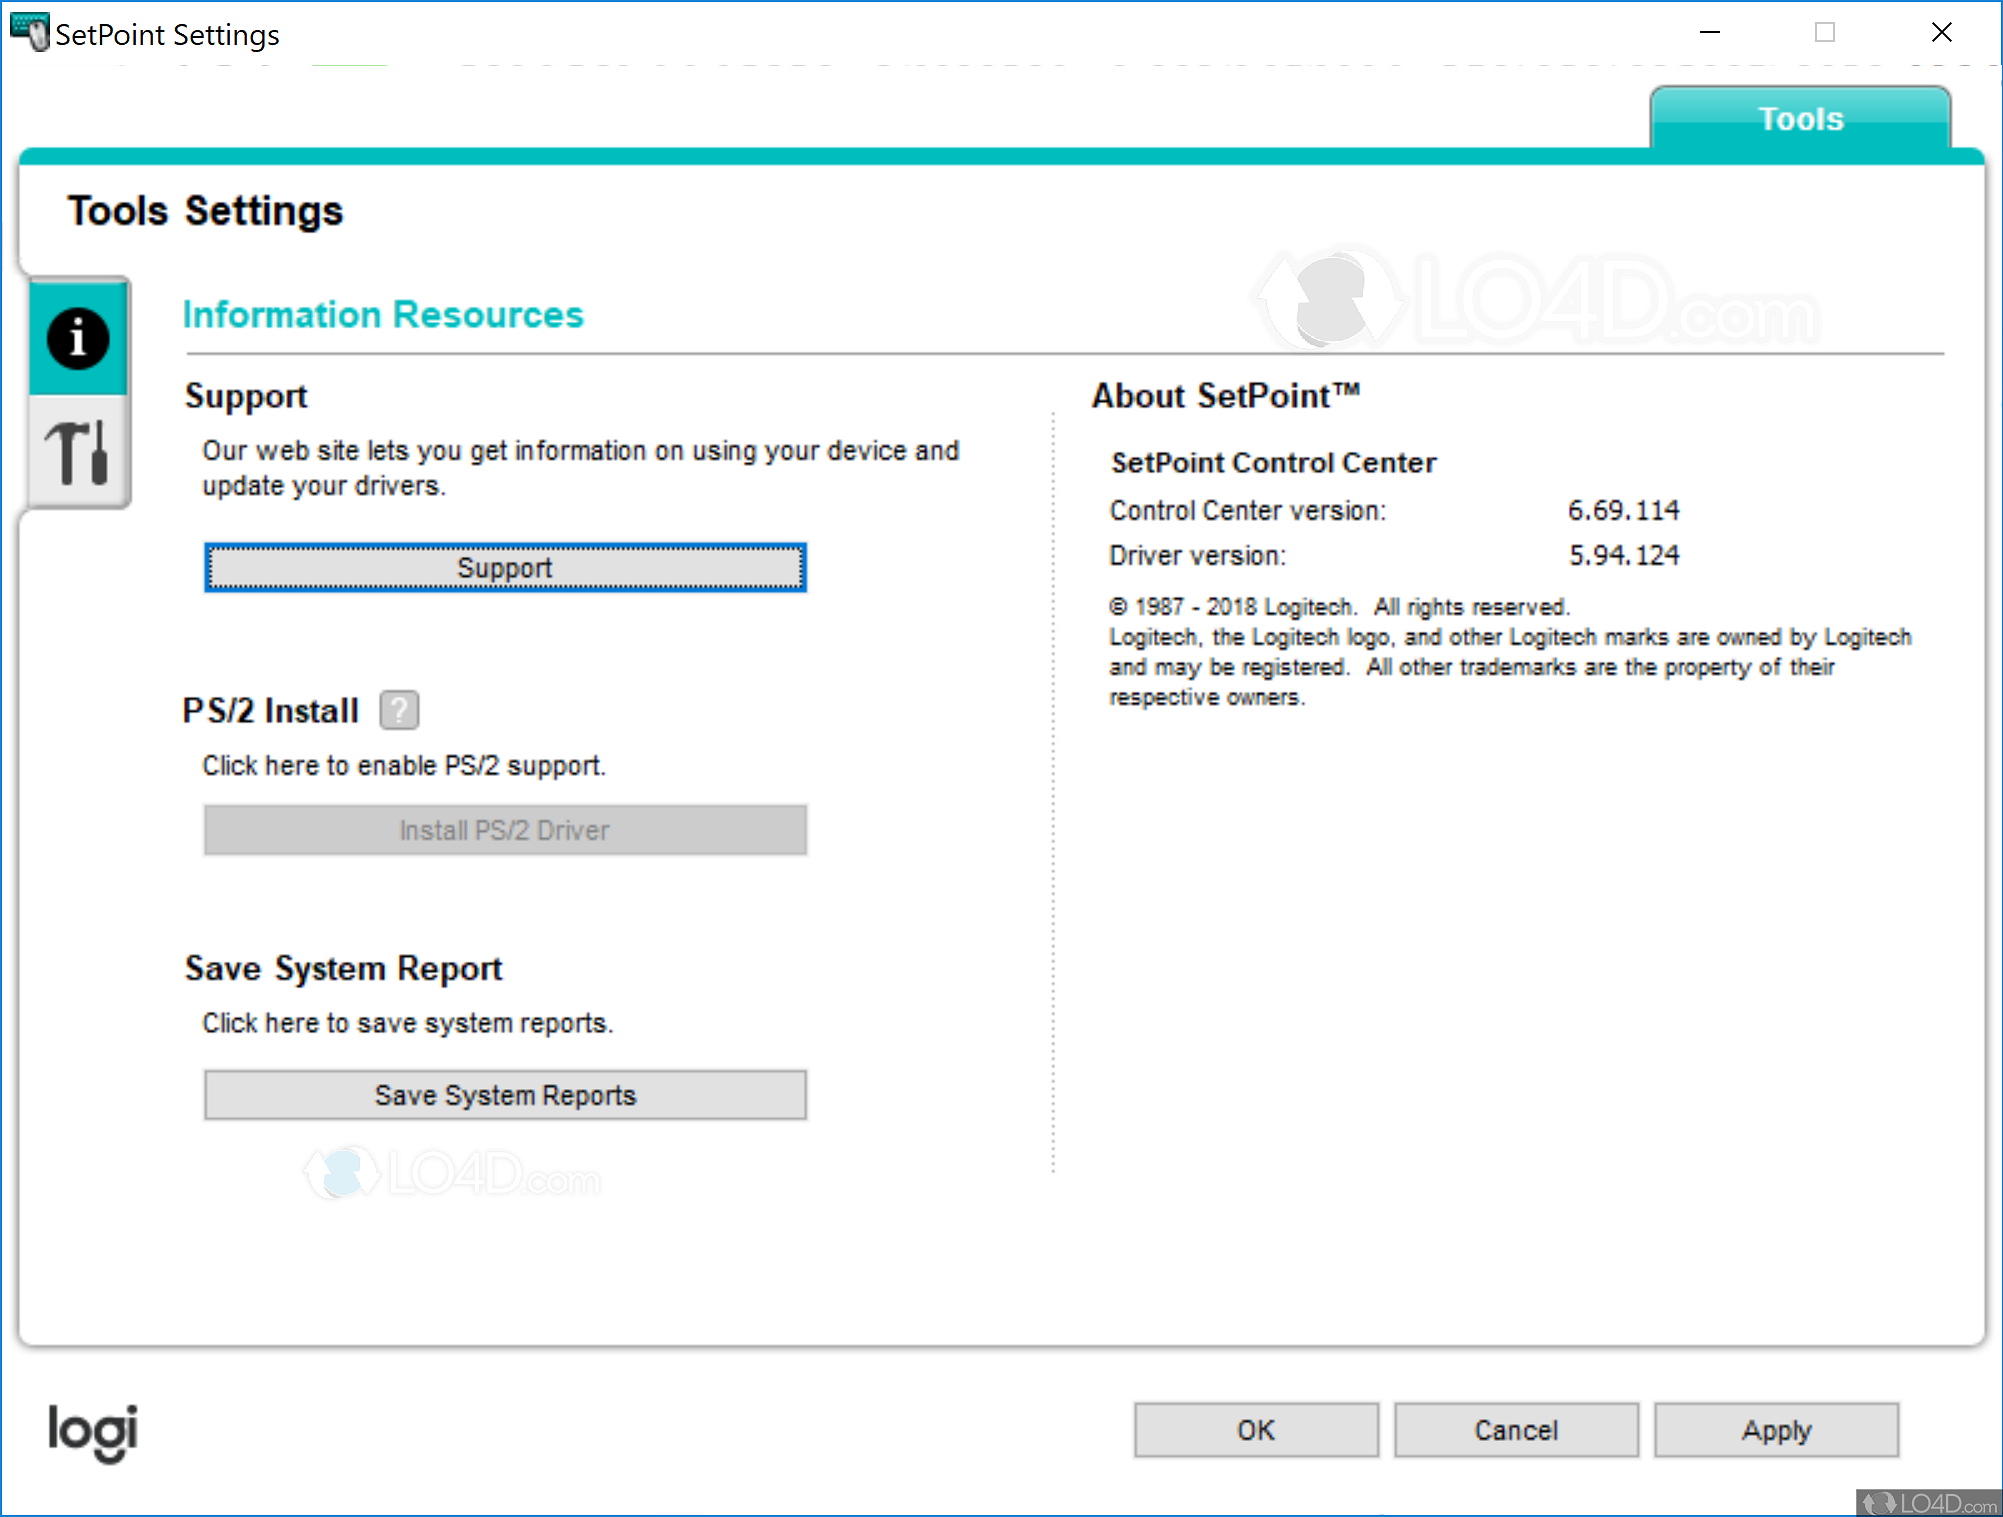
Task: Click the logi logo
Action: click(x=93, y=1432)
